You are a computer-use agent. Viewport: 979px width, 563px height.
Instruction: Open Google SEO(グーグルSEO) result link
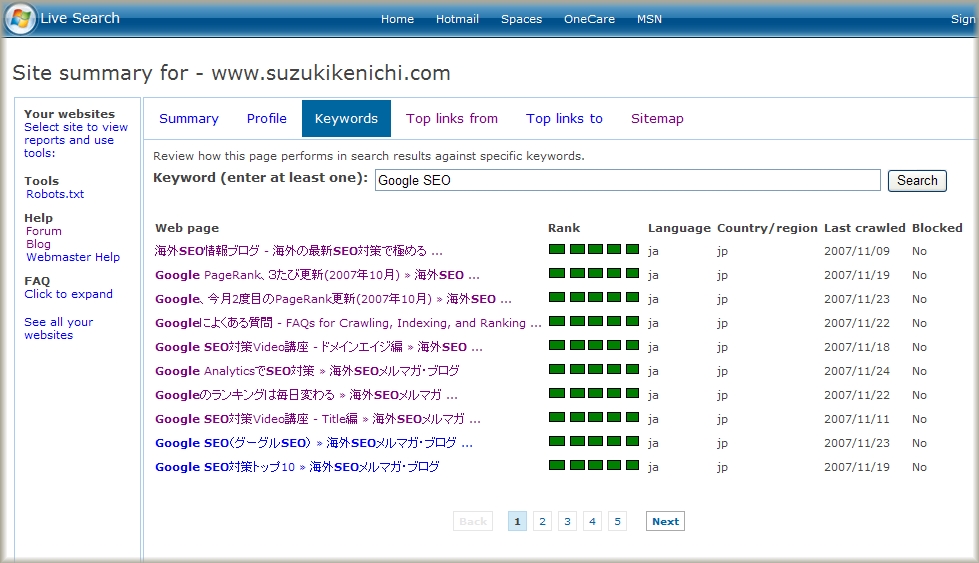pyautogui.click(x=314, y=443)
